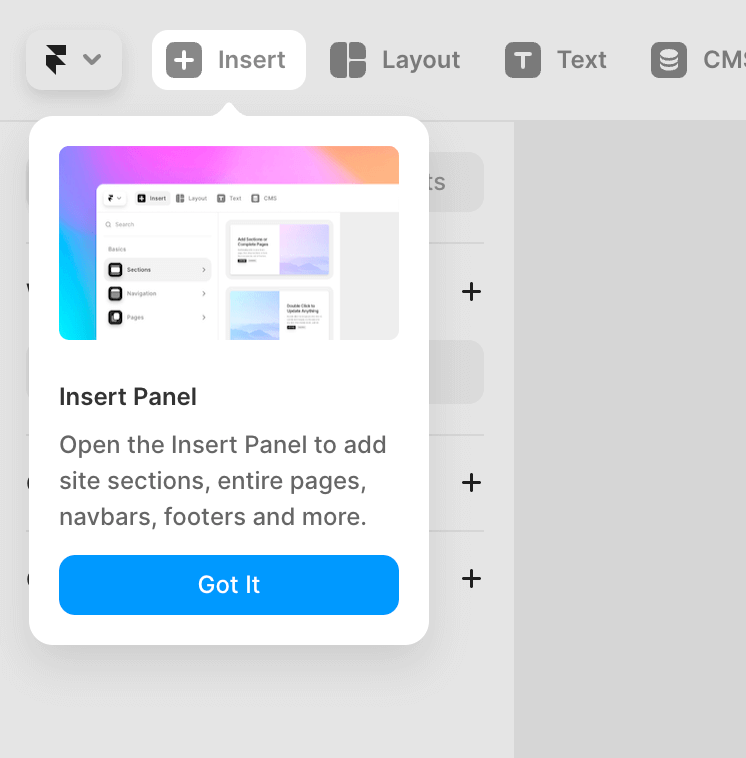Open the CMS toolbar label
The height and width of the screenshot is (758, 746).
click(x=723, y=60)
